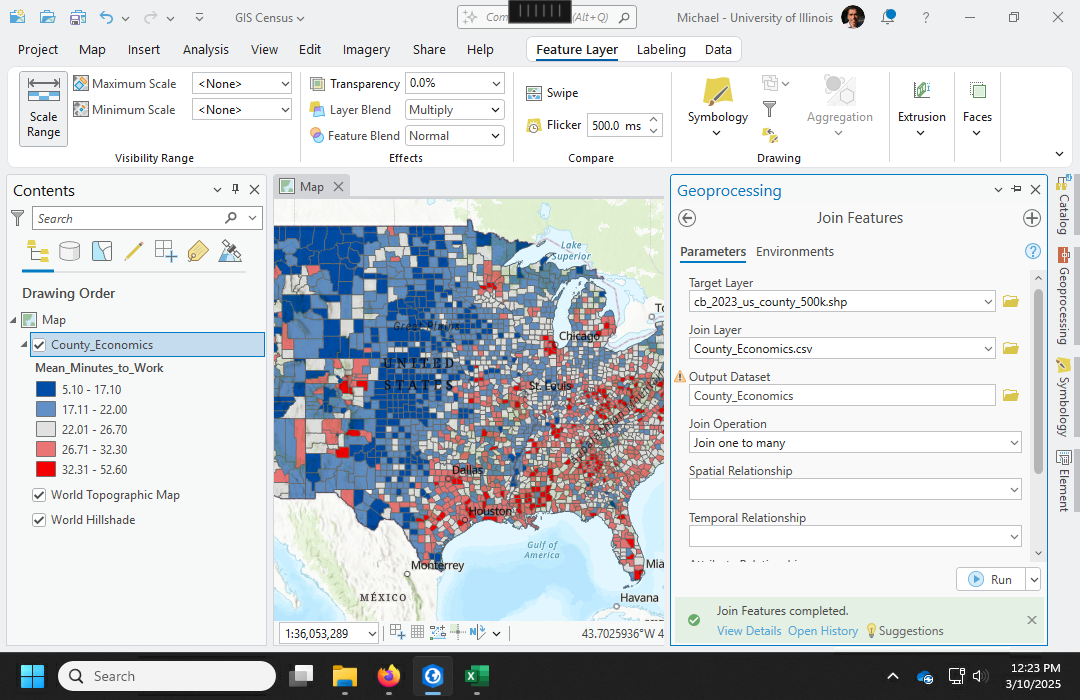
Task: Click the snapping icon in map status bar
Action: [397, 632]
